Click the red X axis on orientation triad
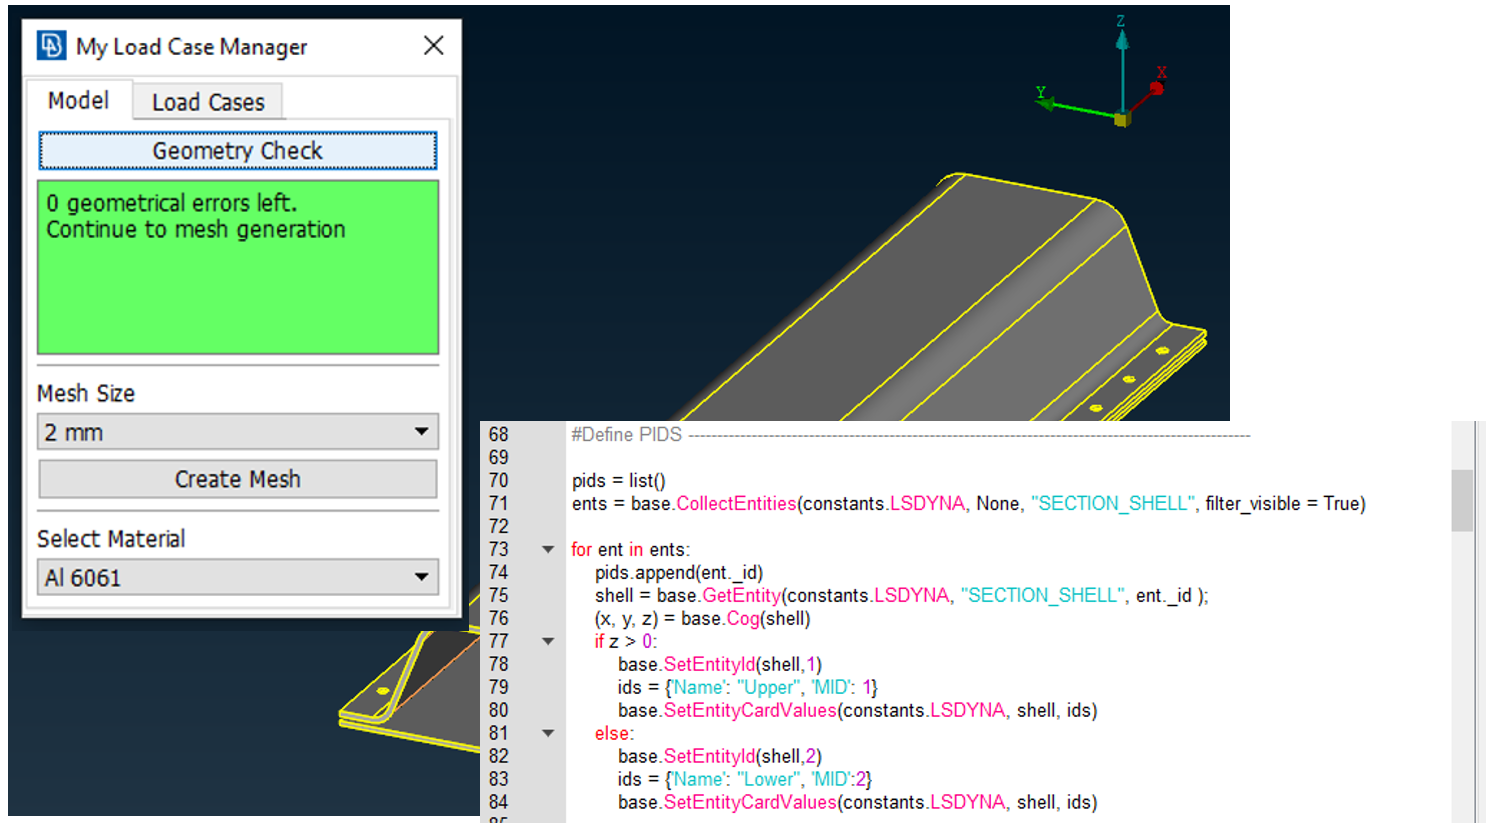Screen dimensions: 1492x829 (1156, 88)
